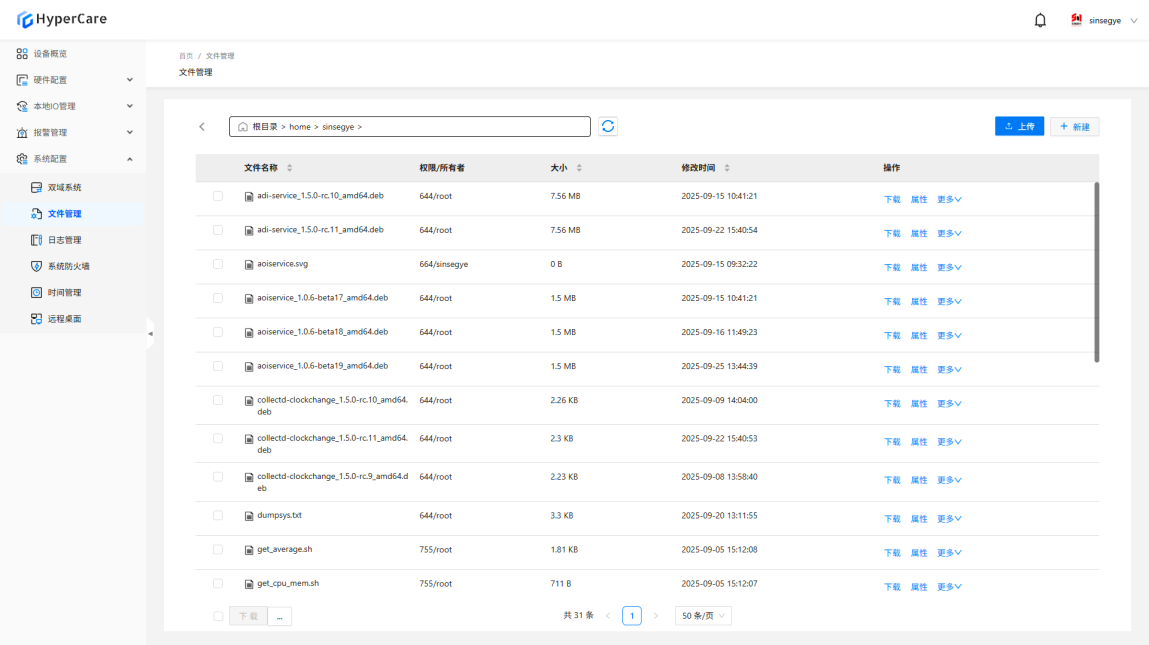1149x645 pixels.
Task: Collapse the sidebar with the handle arrow
Action: (150, 333)
